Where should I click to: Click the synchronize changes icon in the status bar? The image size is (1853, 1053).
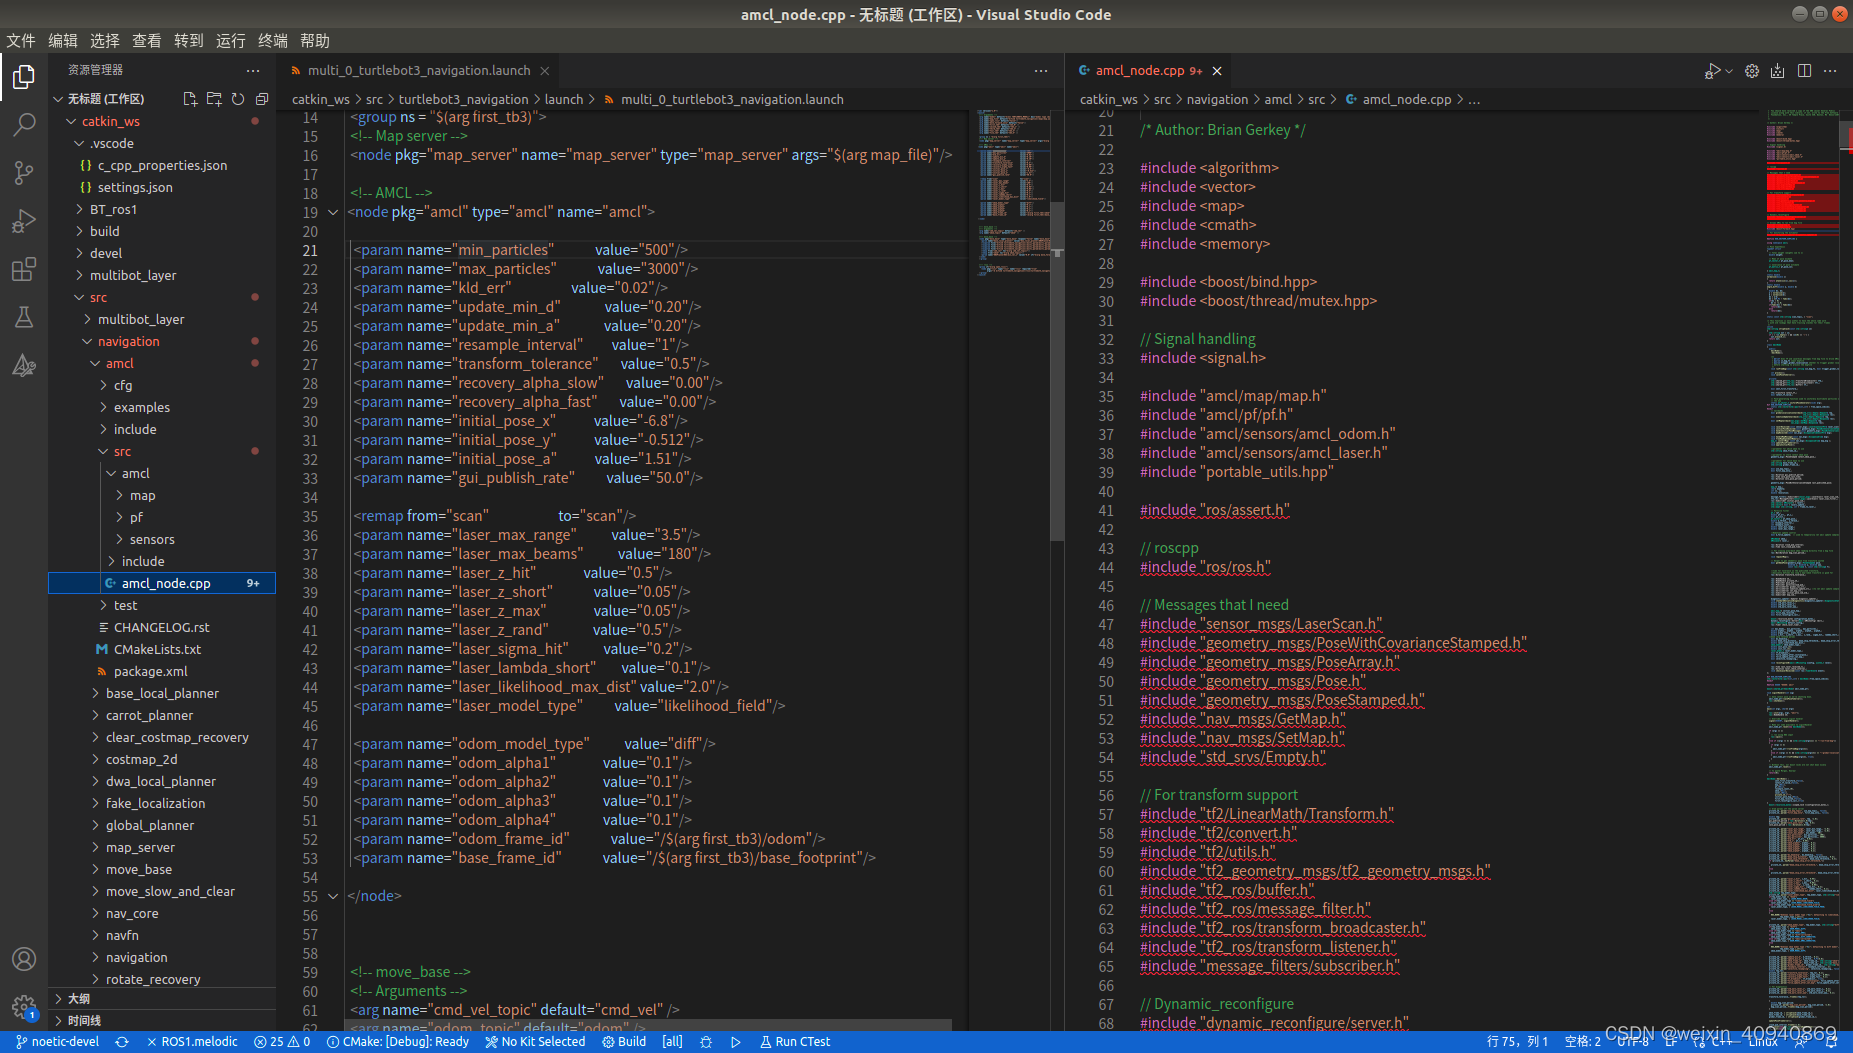pos(122,1042)
